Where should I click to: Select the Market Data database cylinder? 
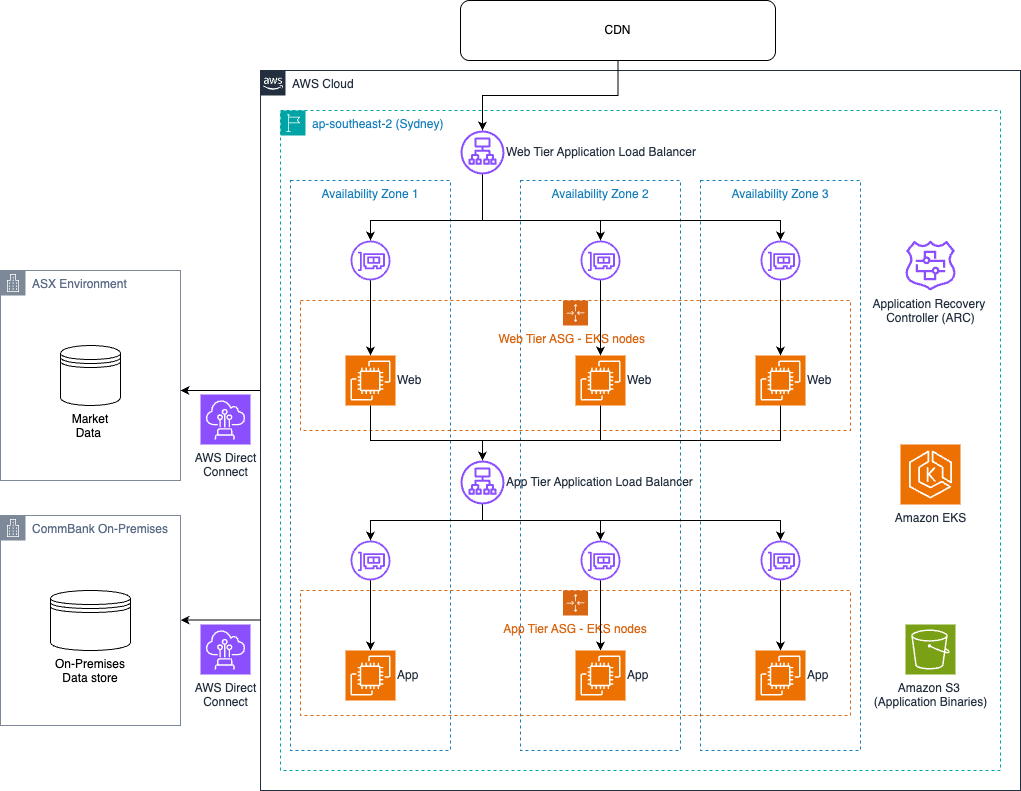(91, 376)
